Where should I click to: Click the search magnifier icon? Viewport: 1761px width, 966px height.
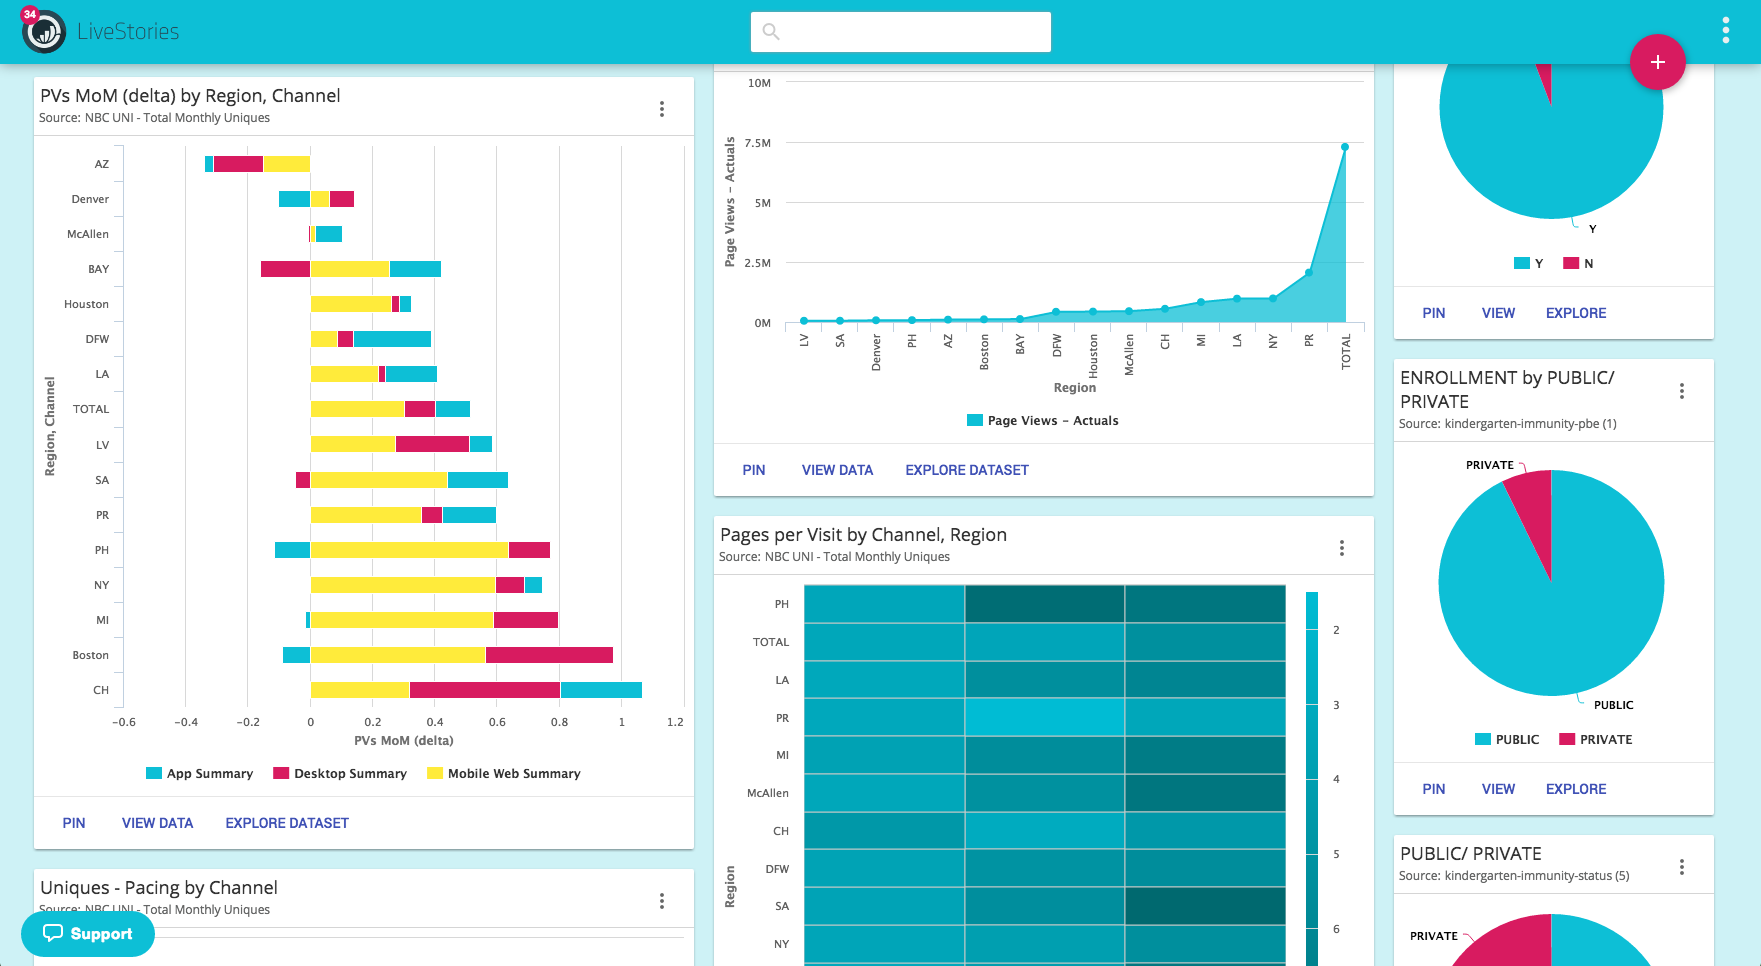[x=771, y=32]
